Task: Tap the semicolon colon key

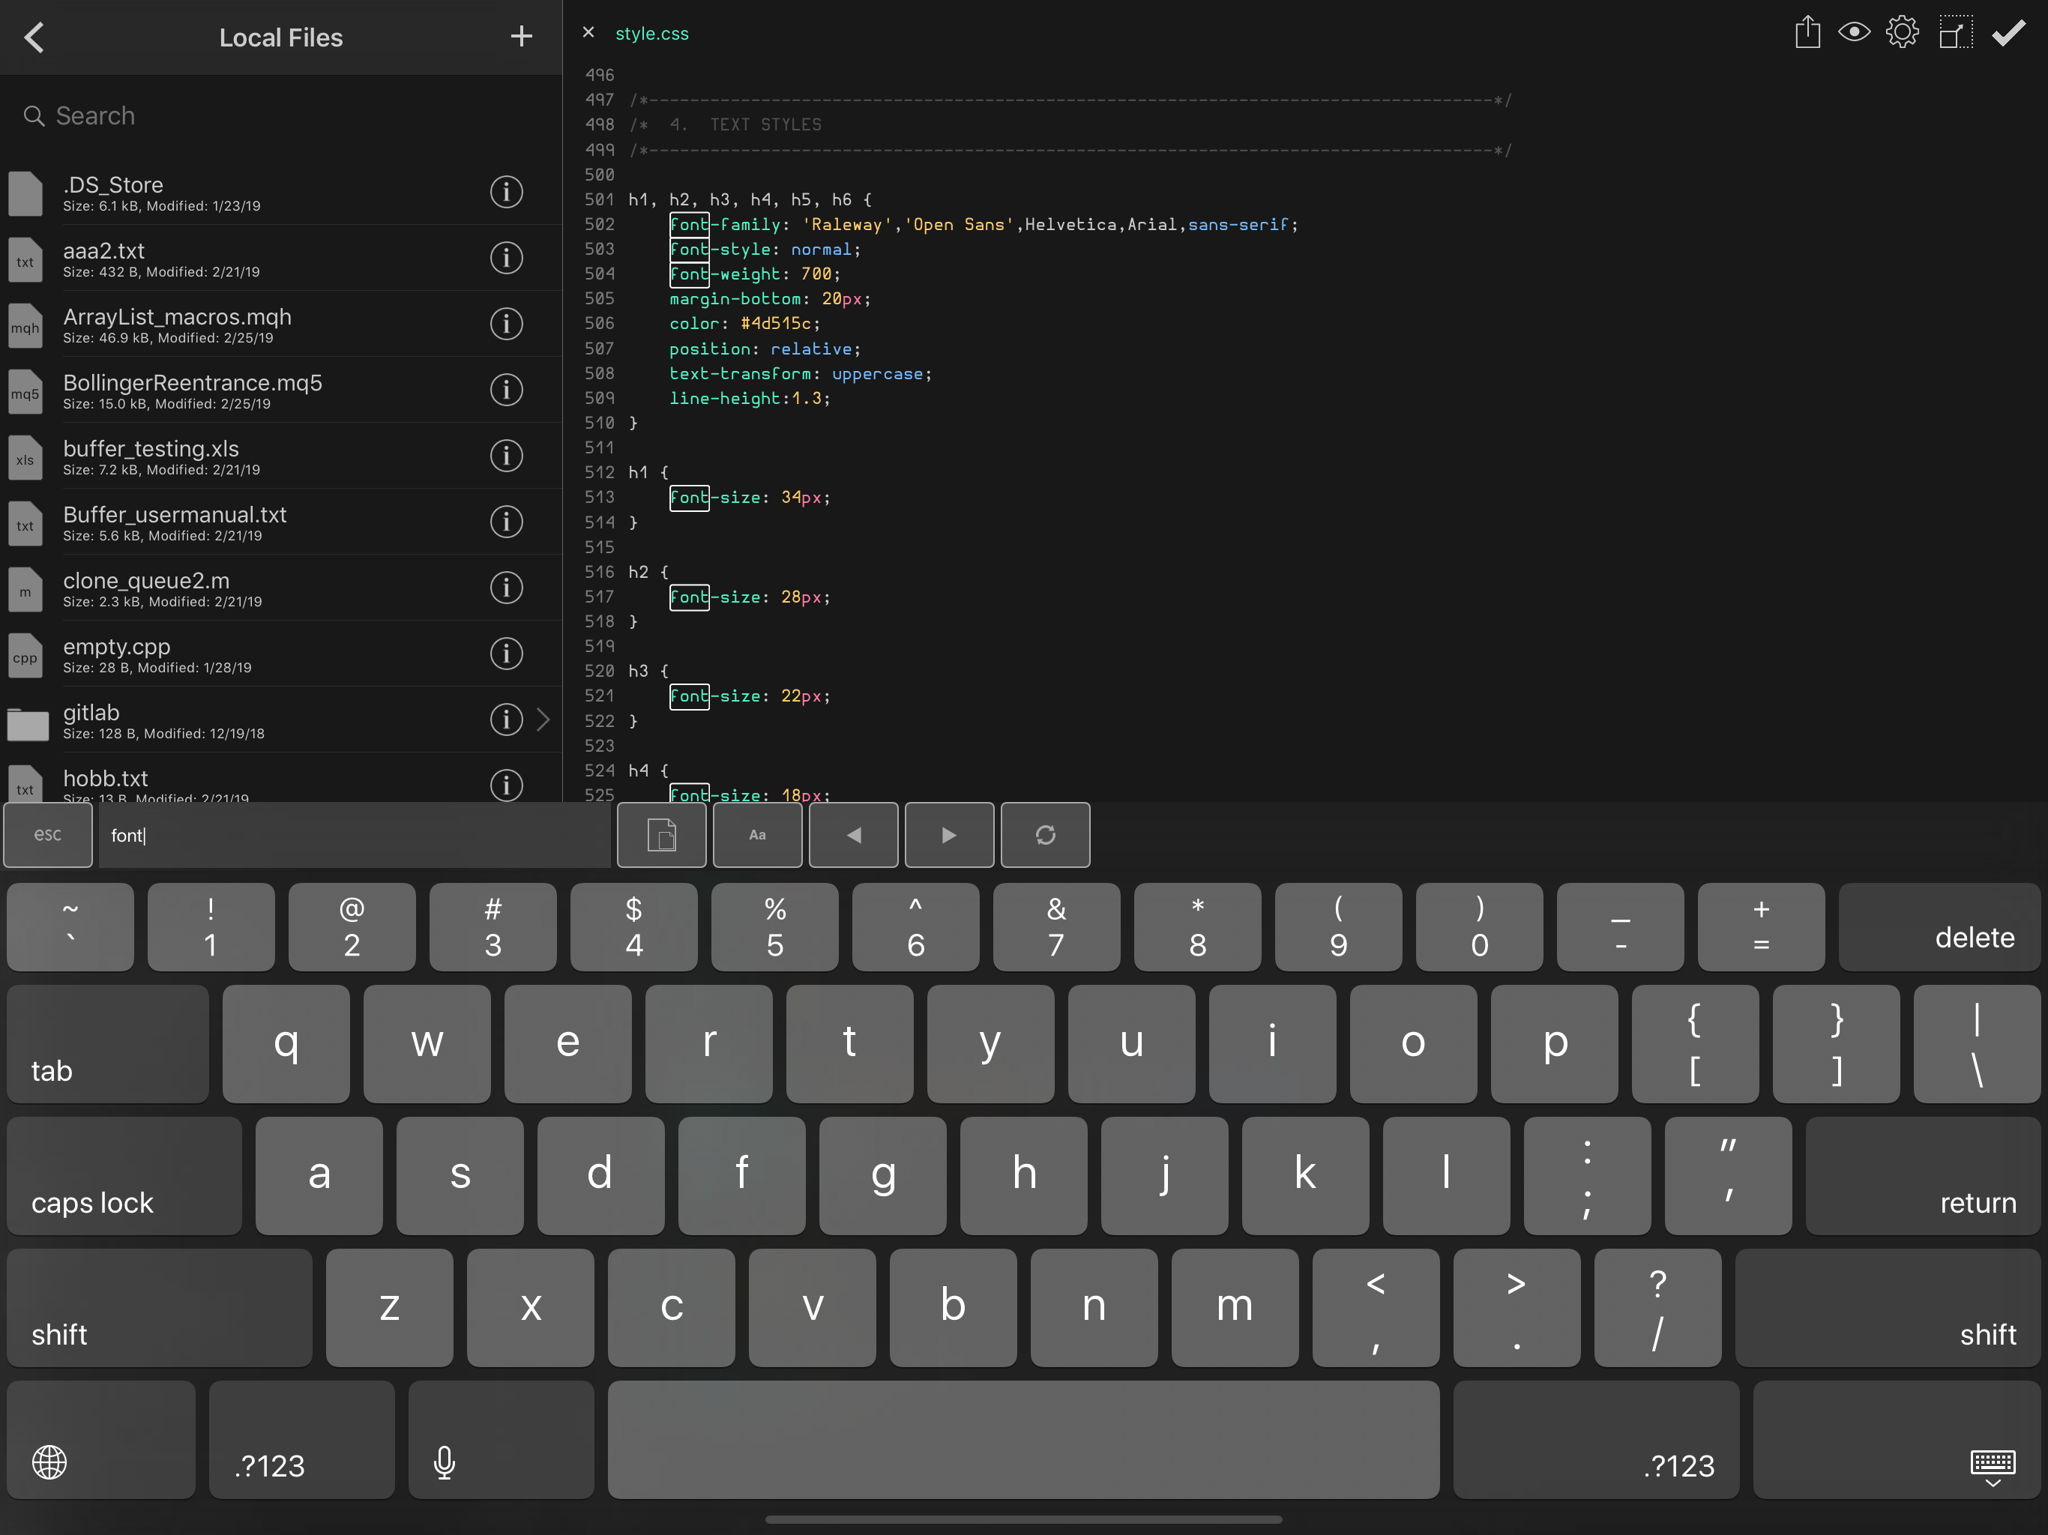Action: coord(1587,1176)
